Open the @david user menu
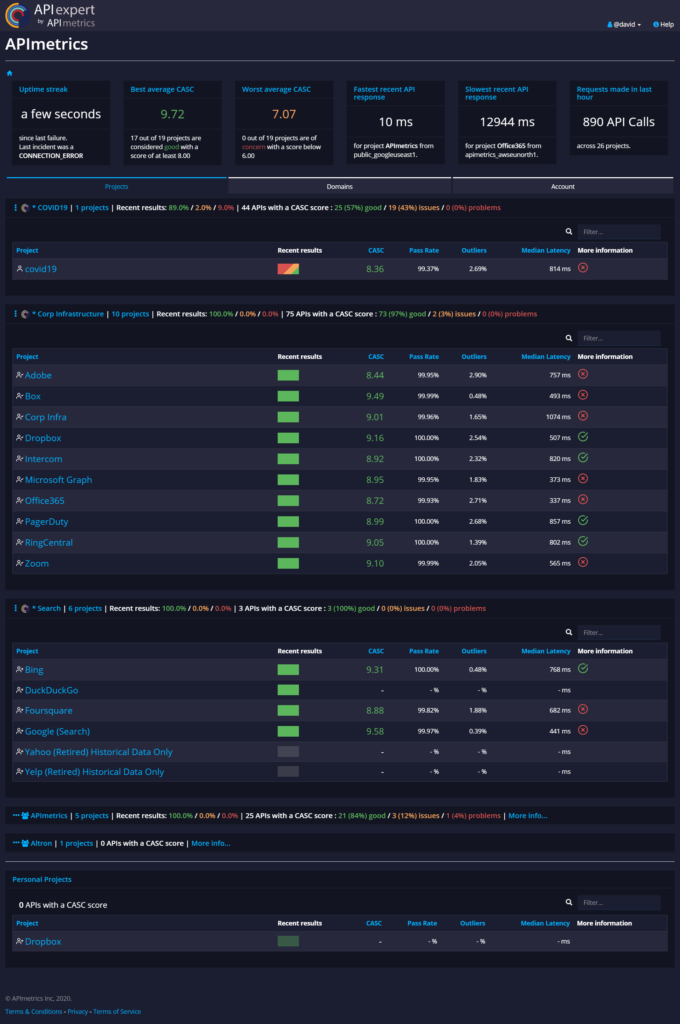The image size is (680, 1024). click(624, 24)
